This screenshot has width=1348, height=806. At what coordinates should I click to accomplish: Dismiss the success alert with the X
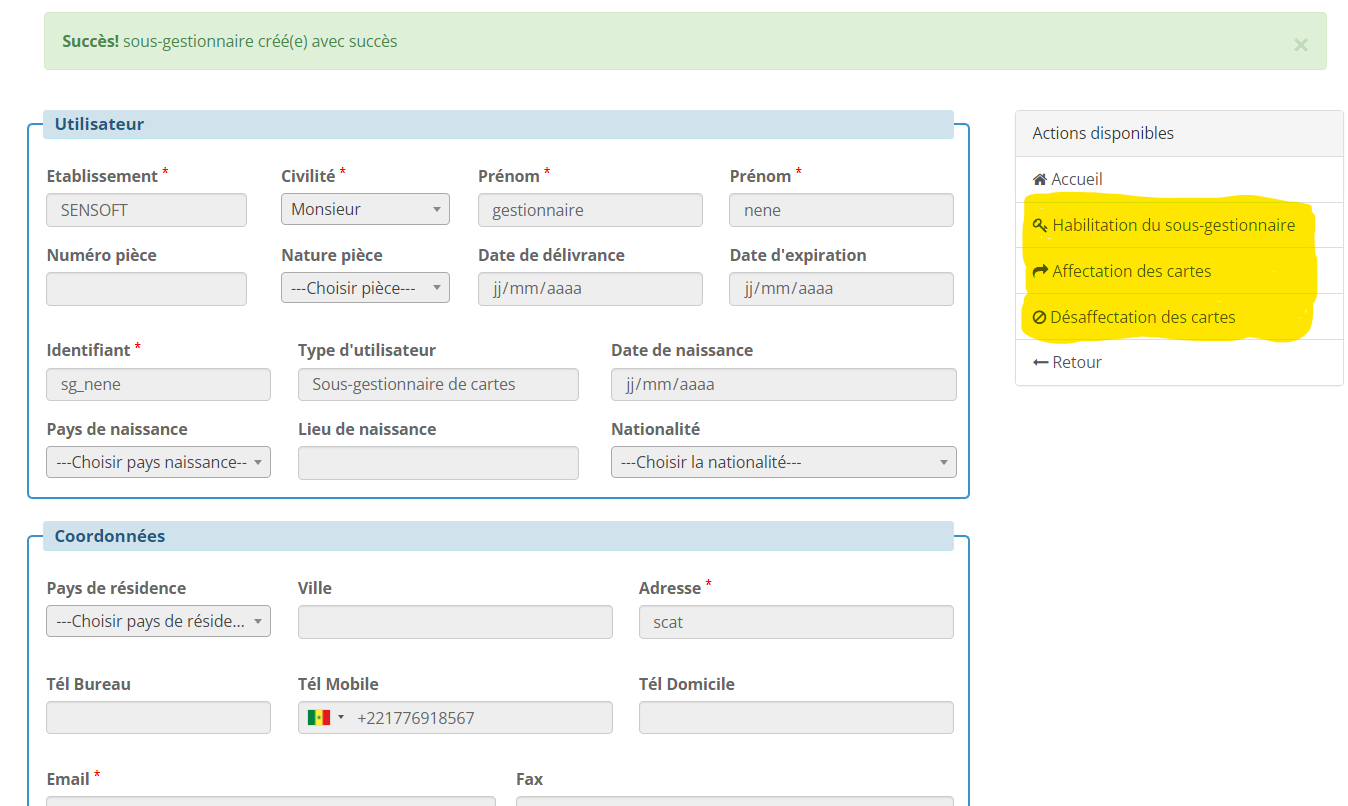coord(1300,44)
